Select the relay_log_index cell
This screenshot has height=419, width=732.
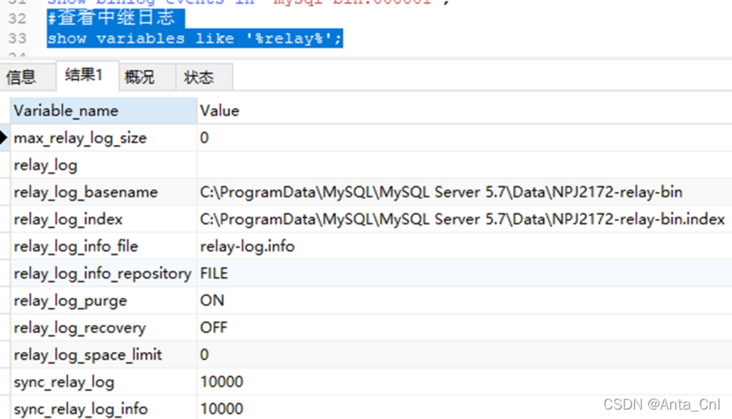click(104, 219)
